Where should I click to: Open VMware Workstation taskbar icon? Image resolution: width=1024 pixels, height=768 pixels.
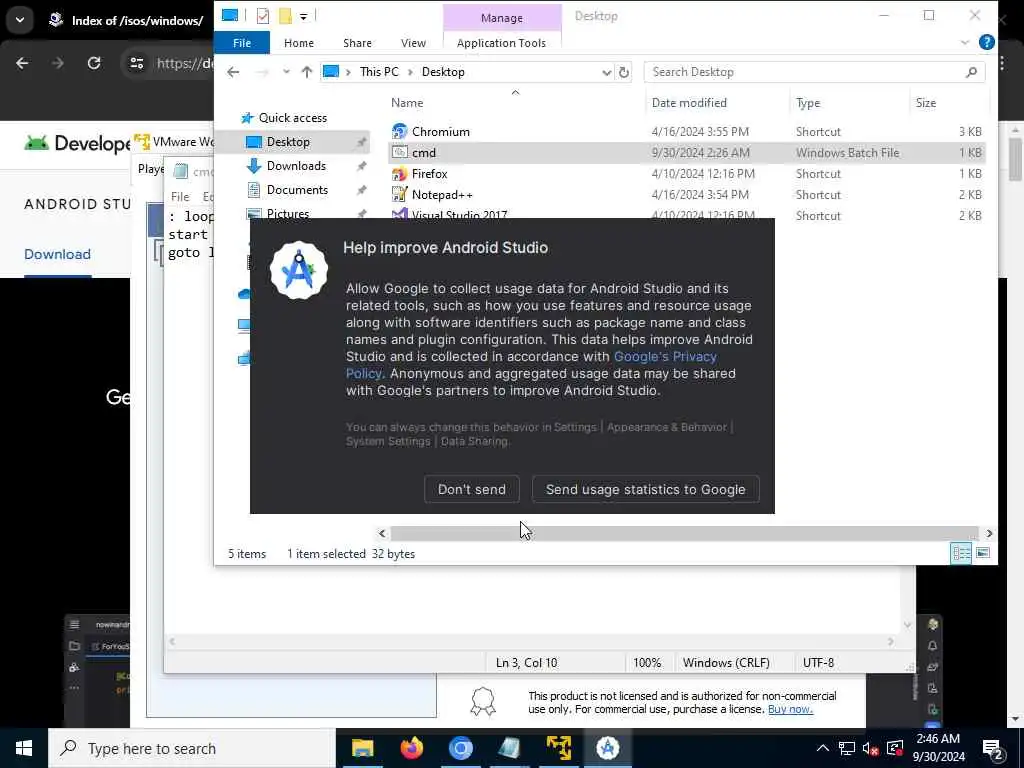pyautogui.click(x=558, y=748)
